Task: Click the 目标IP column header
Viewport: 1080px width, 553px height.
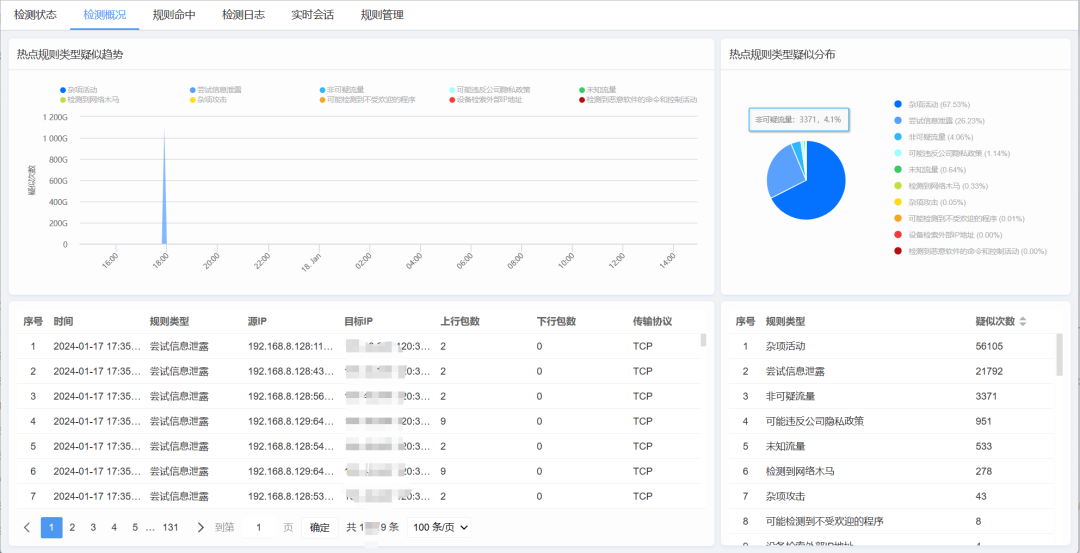Action: point(359,322)
